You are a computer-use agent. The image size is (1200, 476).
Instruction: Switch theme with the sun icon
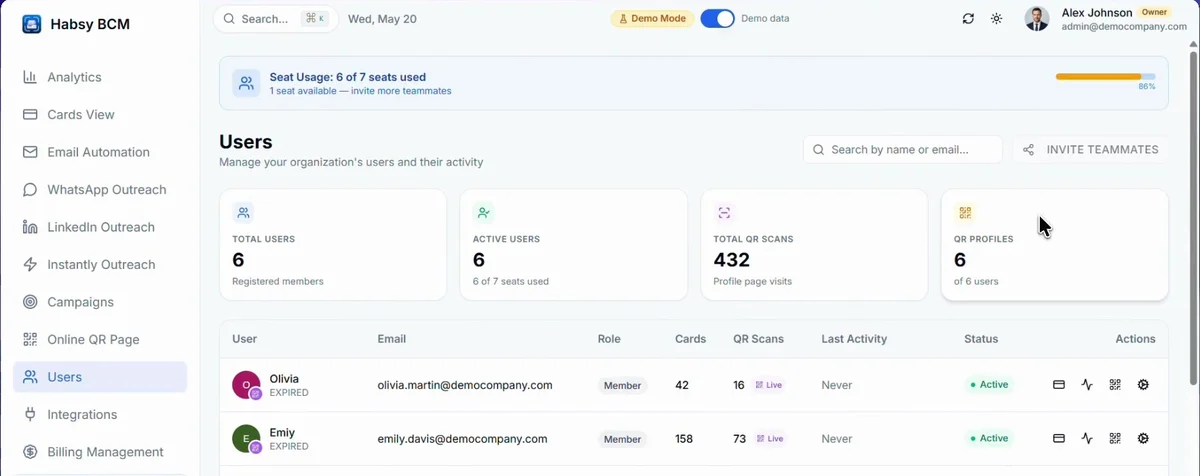point(996,19)
